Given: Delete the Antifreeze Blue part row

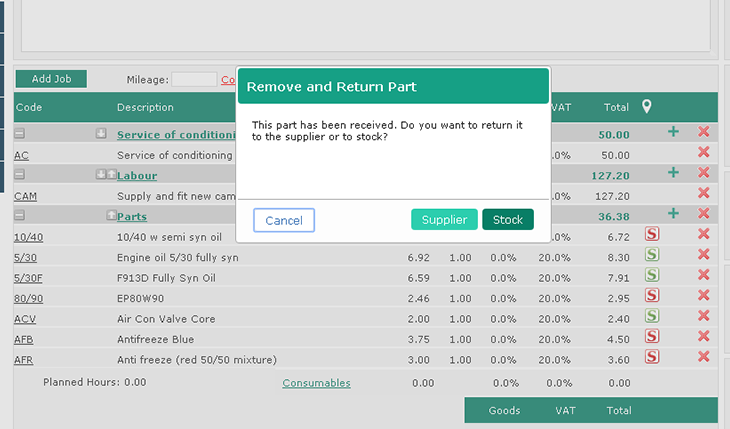Looking at the screenshot, I should point(703,336).
